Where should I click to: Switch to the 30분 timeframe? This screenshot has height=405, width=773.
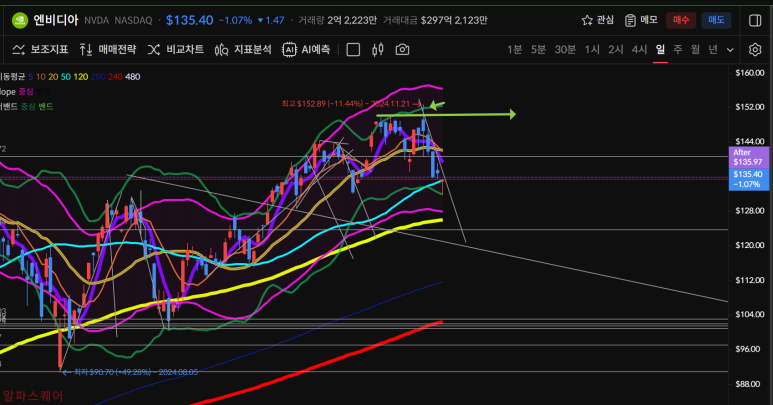[565, 50]
